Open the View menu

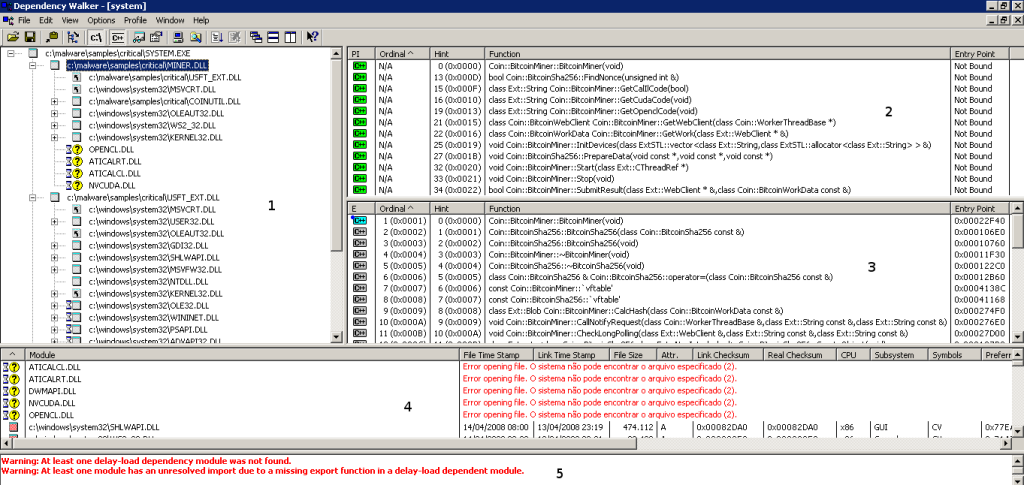[x=70, y=20]
